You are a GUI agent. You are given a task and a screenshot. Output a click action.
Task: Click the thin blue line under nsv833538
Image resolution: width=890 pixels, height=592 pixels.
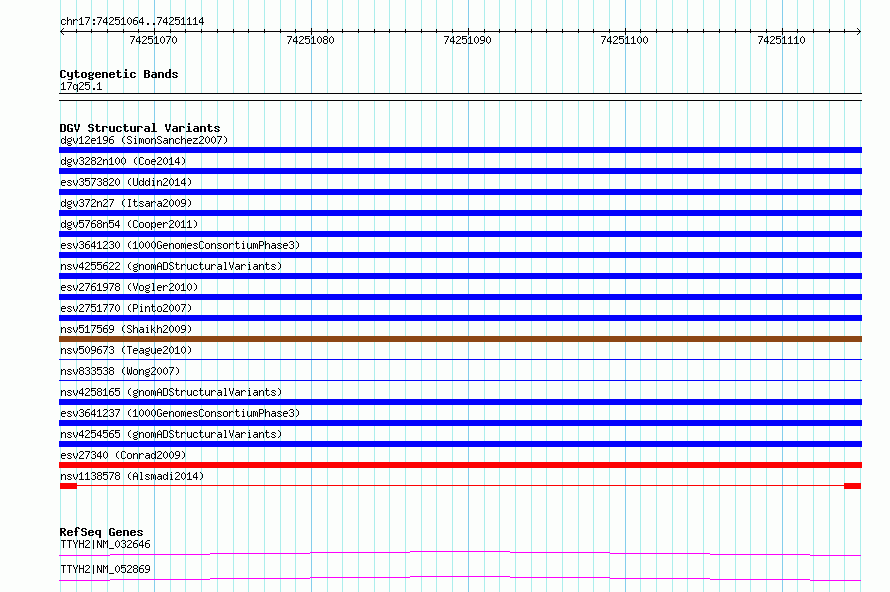pos(460,380)
